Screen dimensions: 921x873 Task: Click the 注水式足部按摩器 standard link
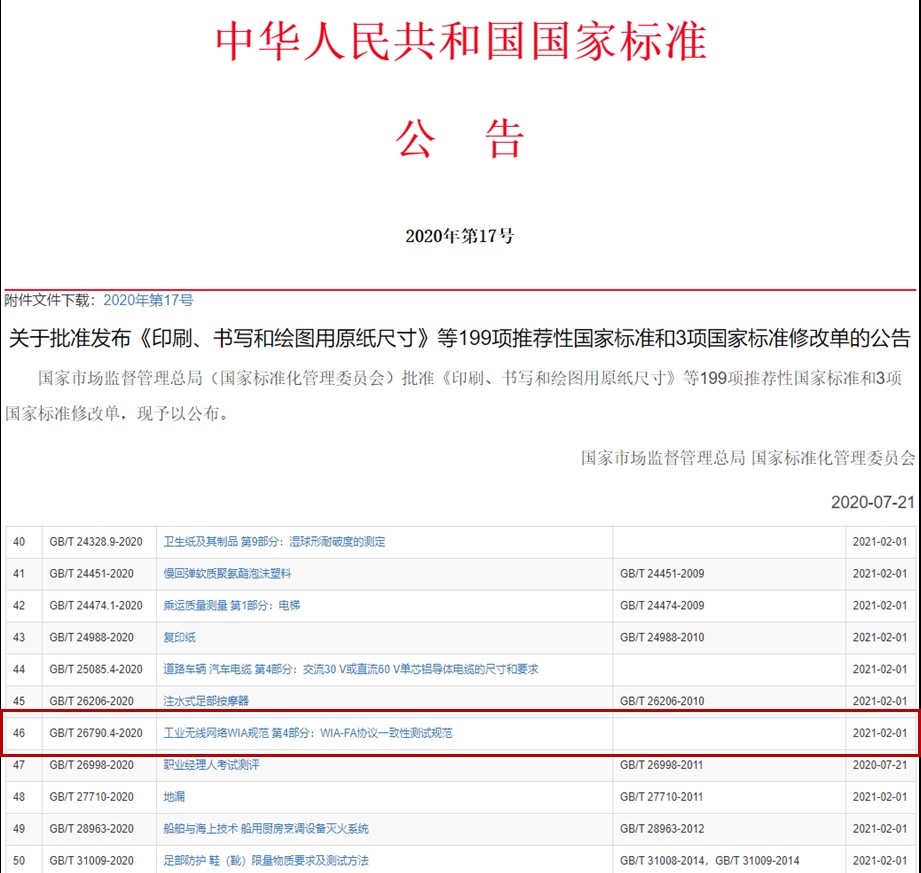[x=206, y=701]
